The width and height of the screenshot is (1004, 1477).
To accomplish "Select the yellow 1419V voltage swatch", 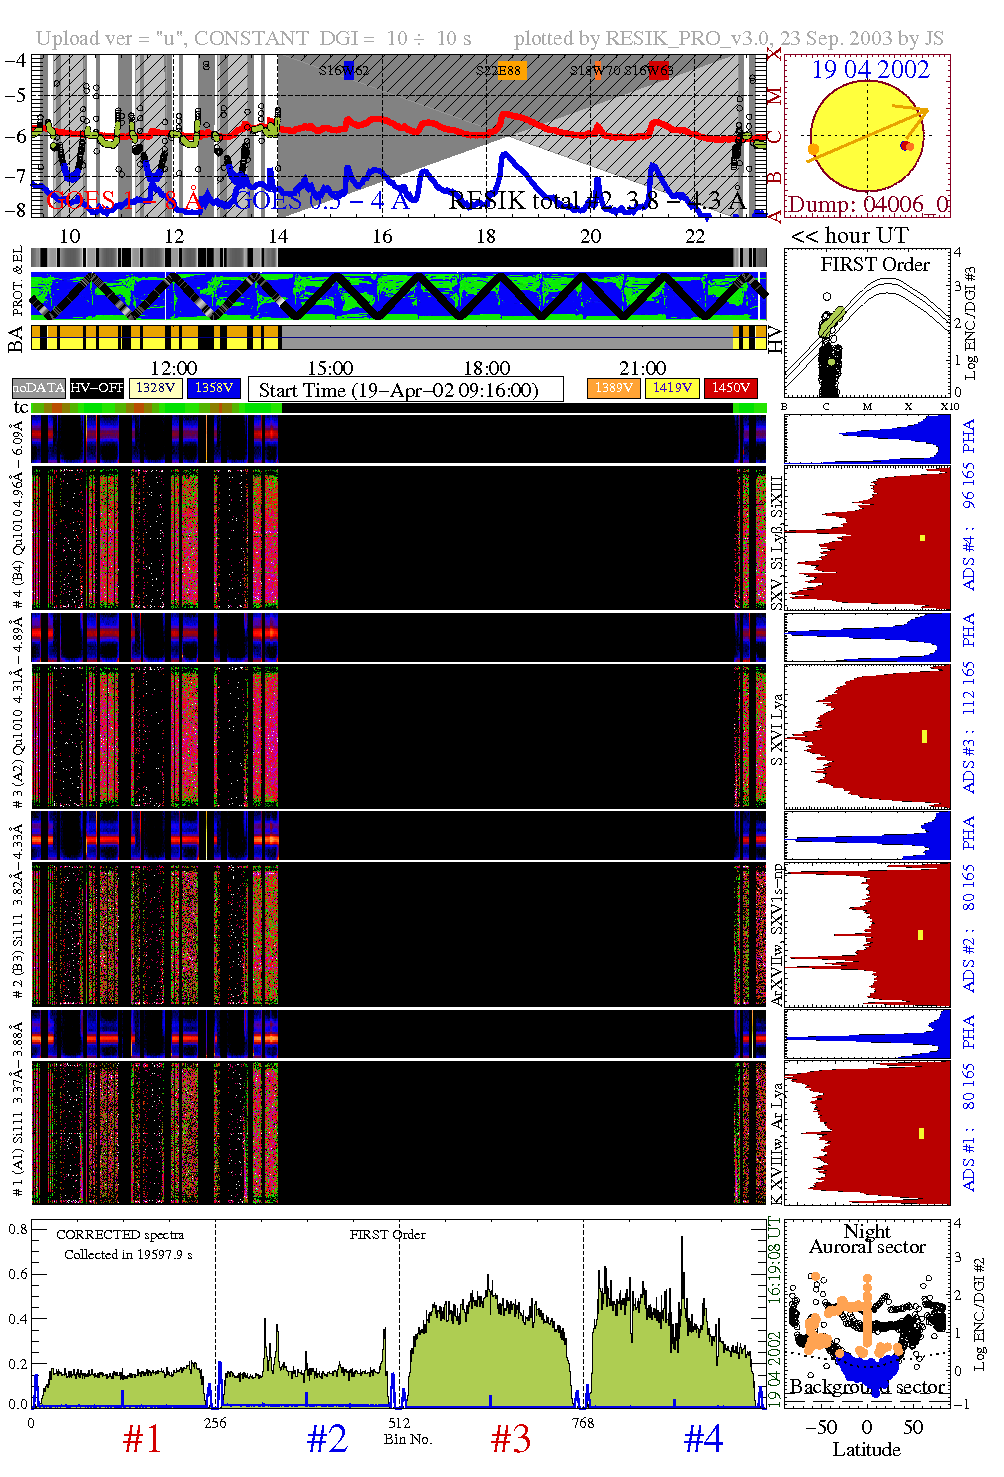I will tap(672, 388).
